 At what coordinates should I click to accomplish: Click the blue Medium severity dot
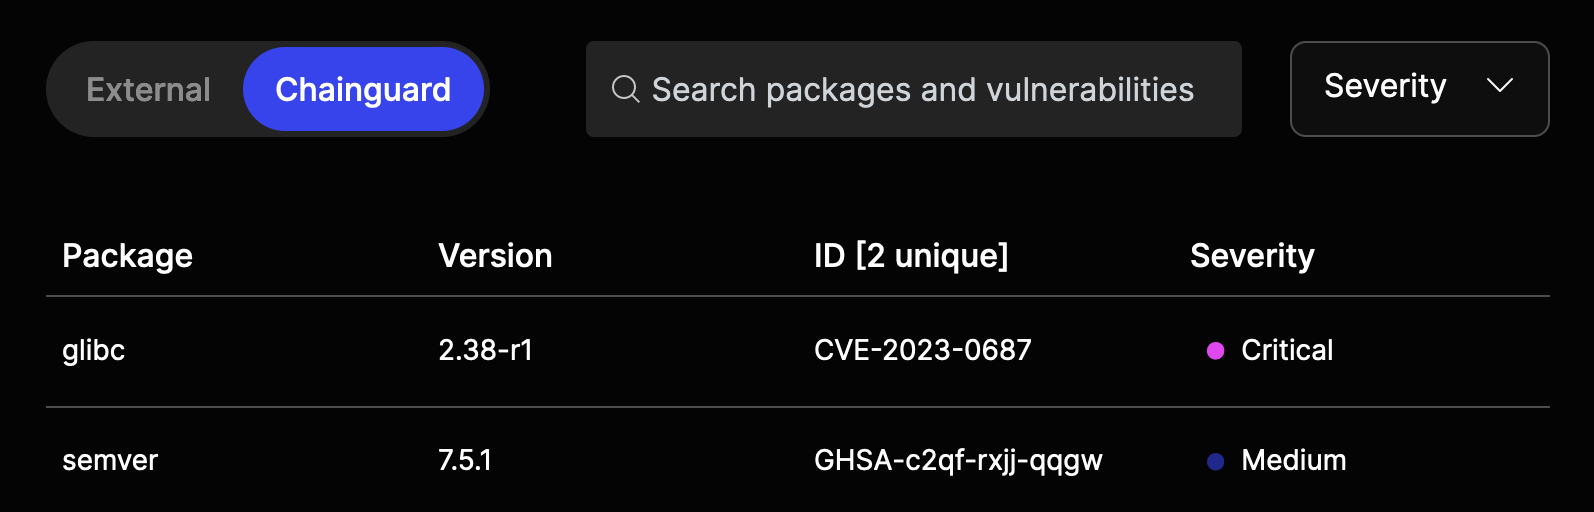tap(1215, 461)
